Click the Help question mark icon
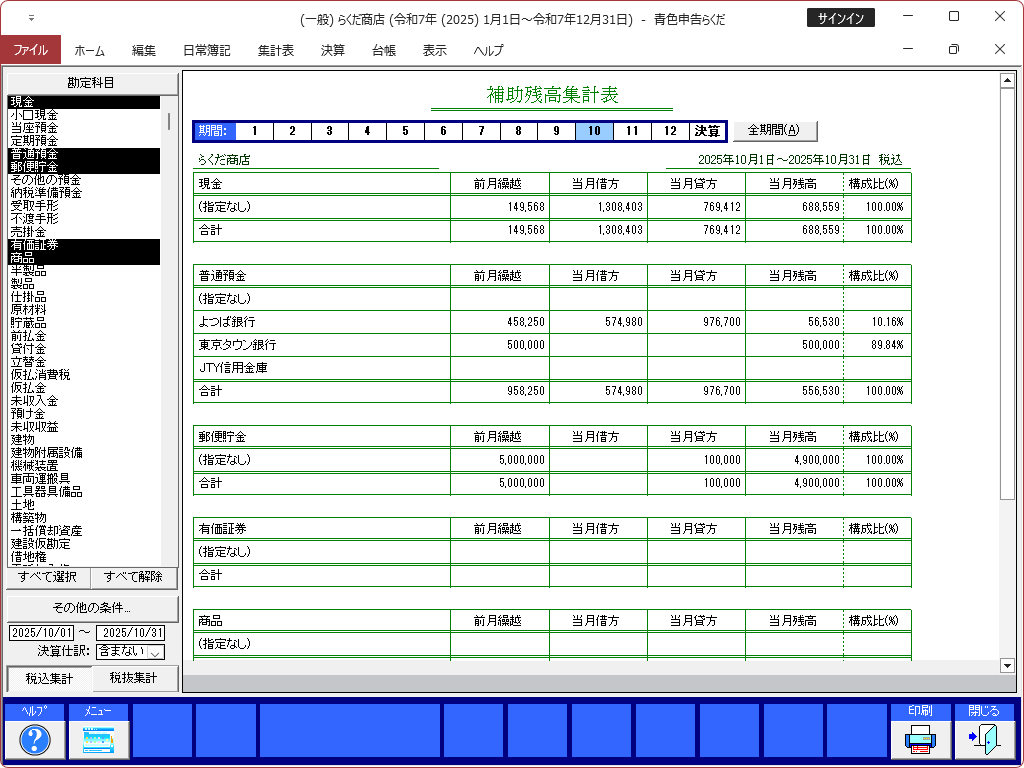The width and height of the screenshot is (1024, 768). tap(35, 739)
